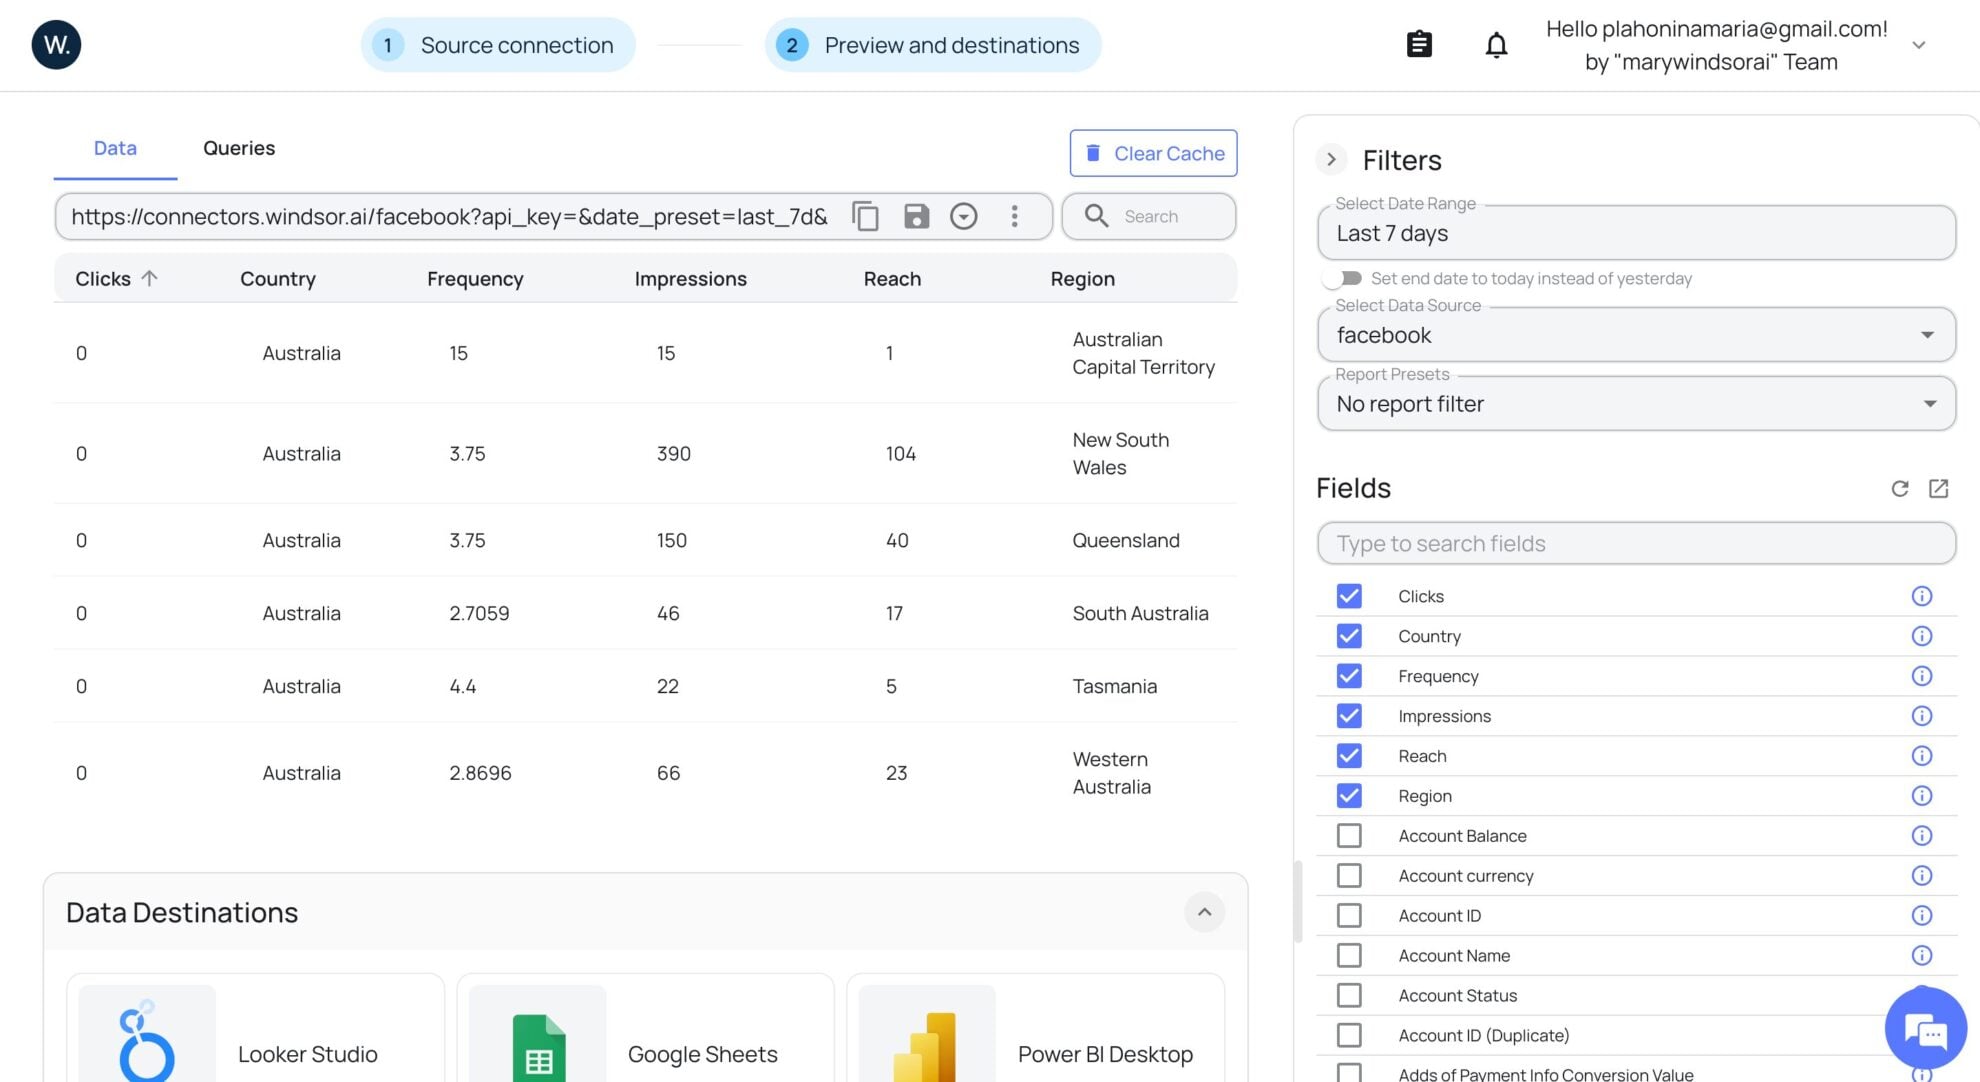Switch to the Queries tab
Viewport: 1980px width, 1082px height.
point(239,148)
